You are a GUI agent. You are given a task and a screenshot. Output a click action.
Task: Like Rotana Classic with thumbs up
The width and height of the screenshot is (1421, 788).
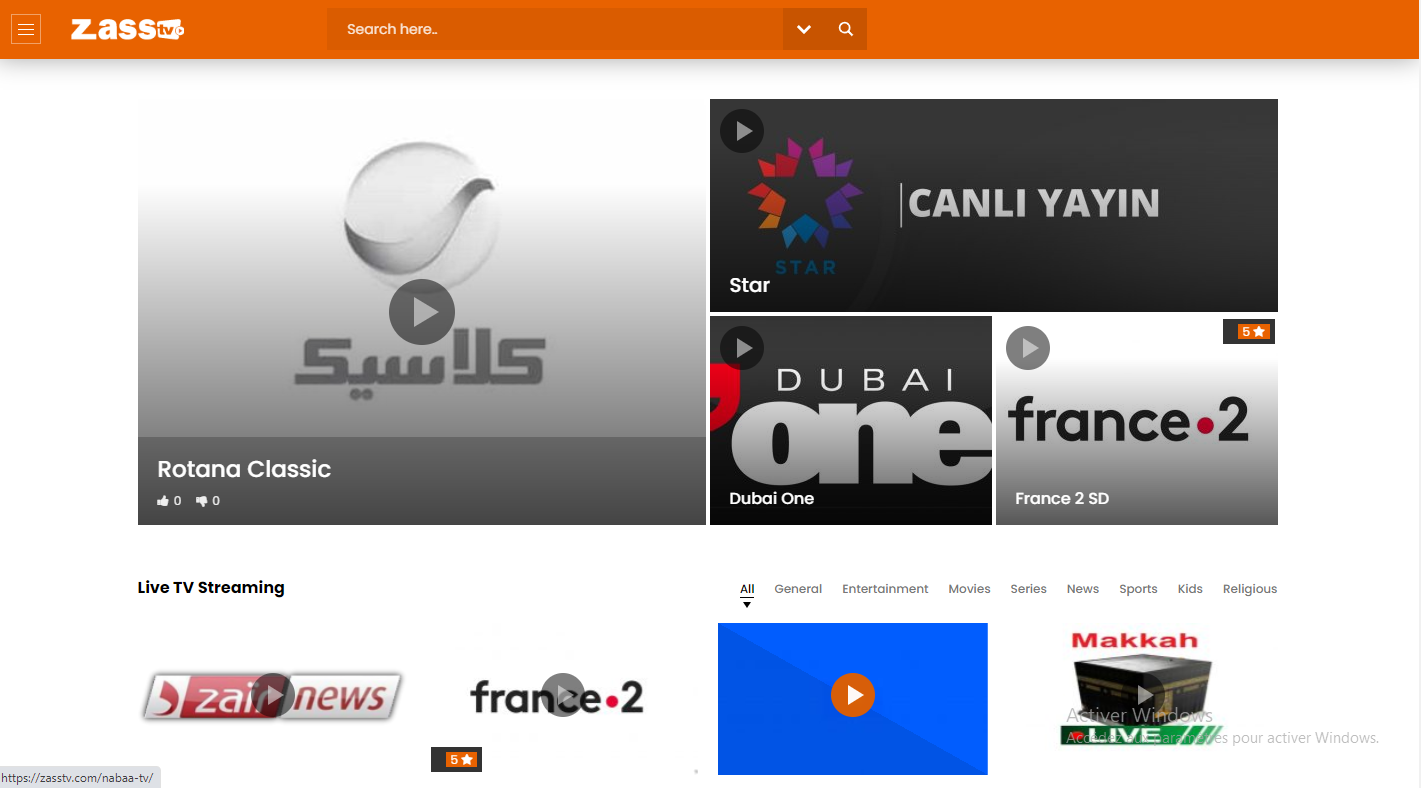tap(169, 501)
